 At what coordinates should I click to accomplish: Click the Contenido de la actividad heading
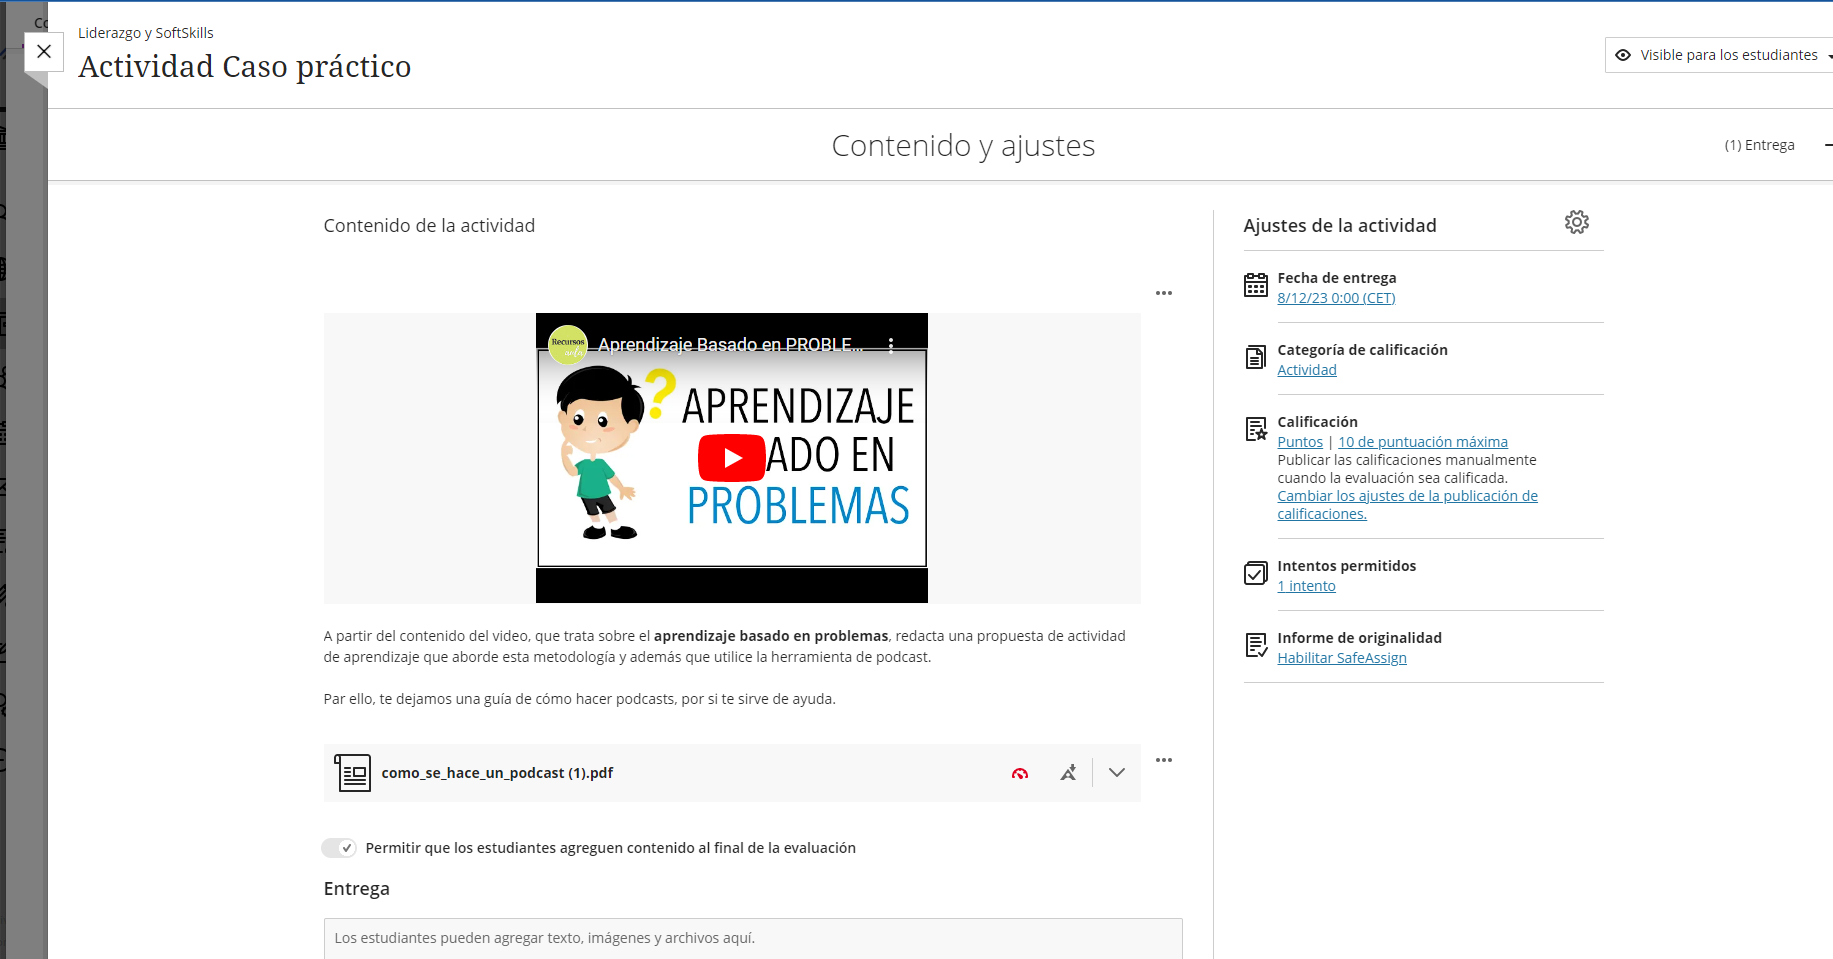pos(429,226)
